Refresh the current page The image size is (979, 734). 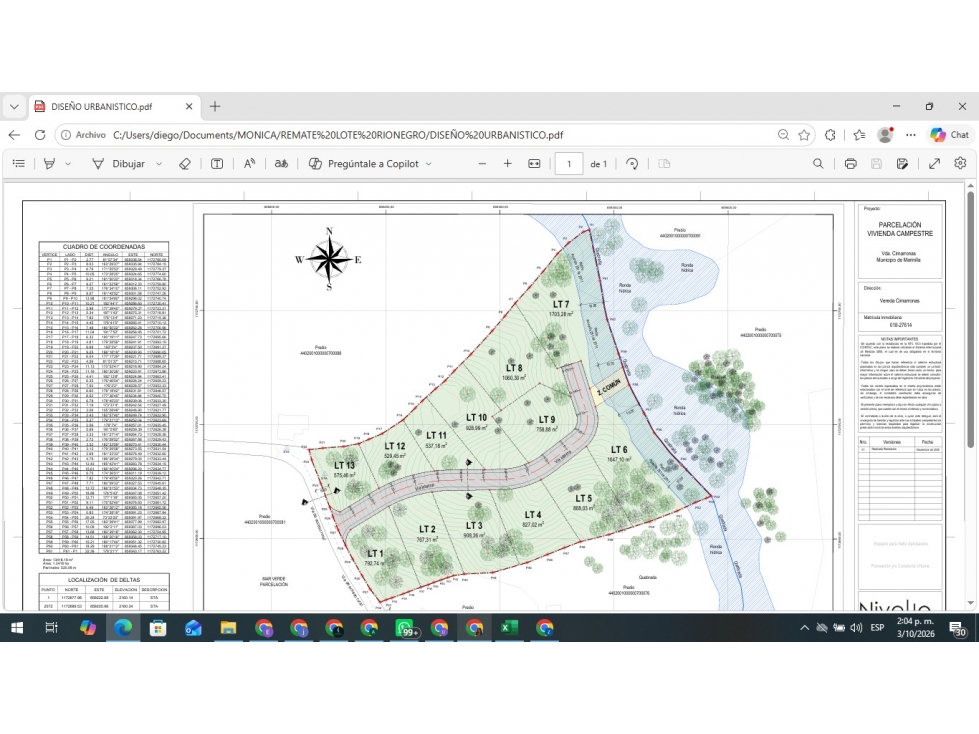pos(40,135)
